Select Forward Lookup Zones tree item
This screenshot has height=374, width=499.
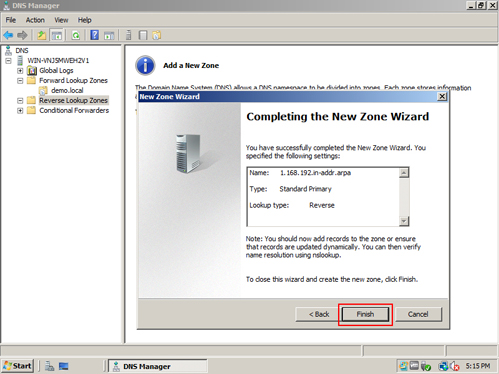click(73, 80)
